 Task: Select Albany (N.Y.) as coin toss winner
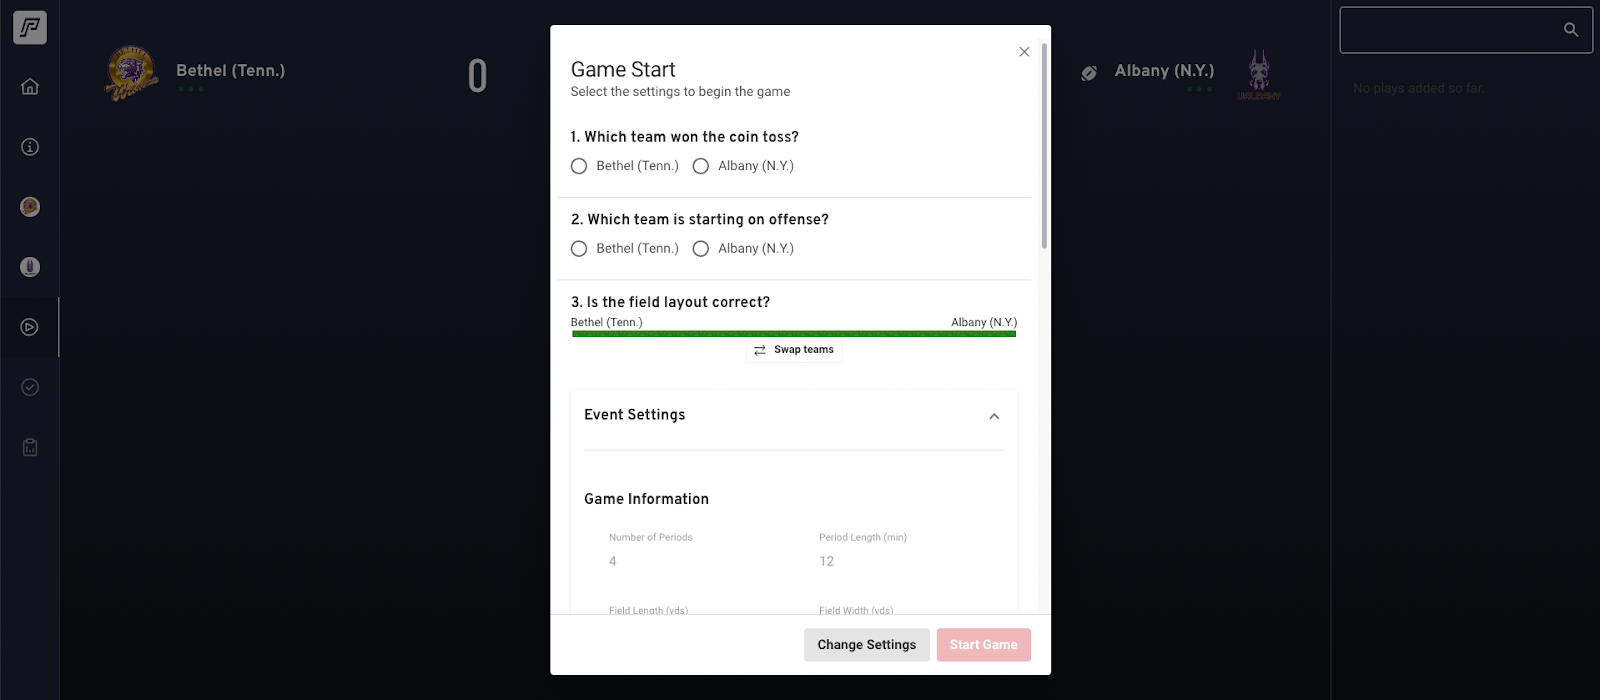pos(701,166)
